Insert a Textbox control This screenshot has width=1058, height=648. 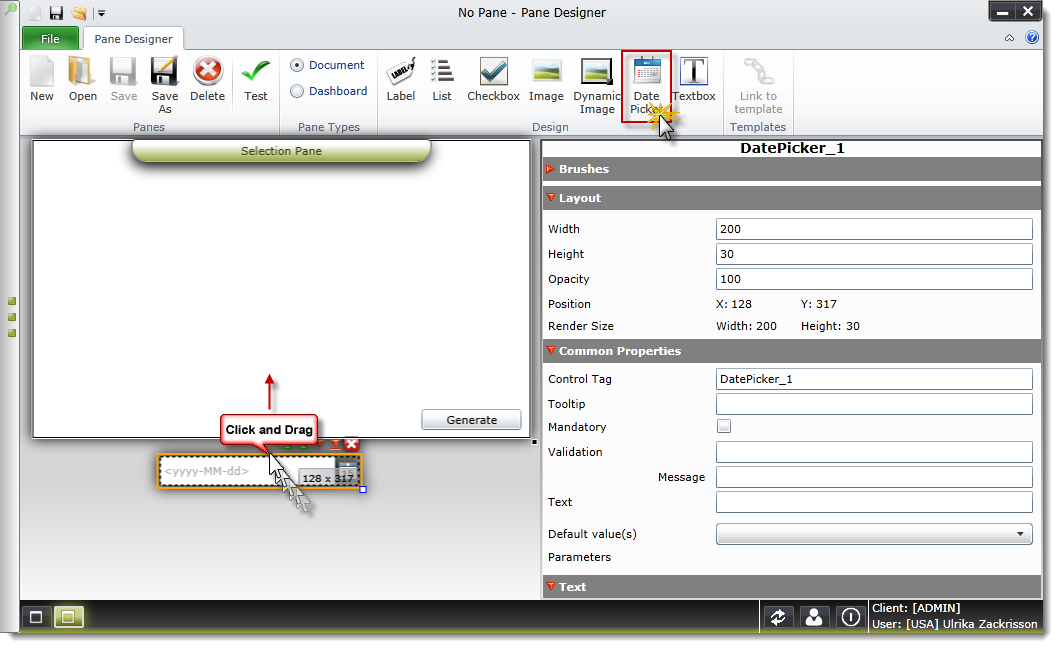(x=694, y=80)
